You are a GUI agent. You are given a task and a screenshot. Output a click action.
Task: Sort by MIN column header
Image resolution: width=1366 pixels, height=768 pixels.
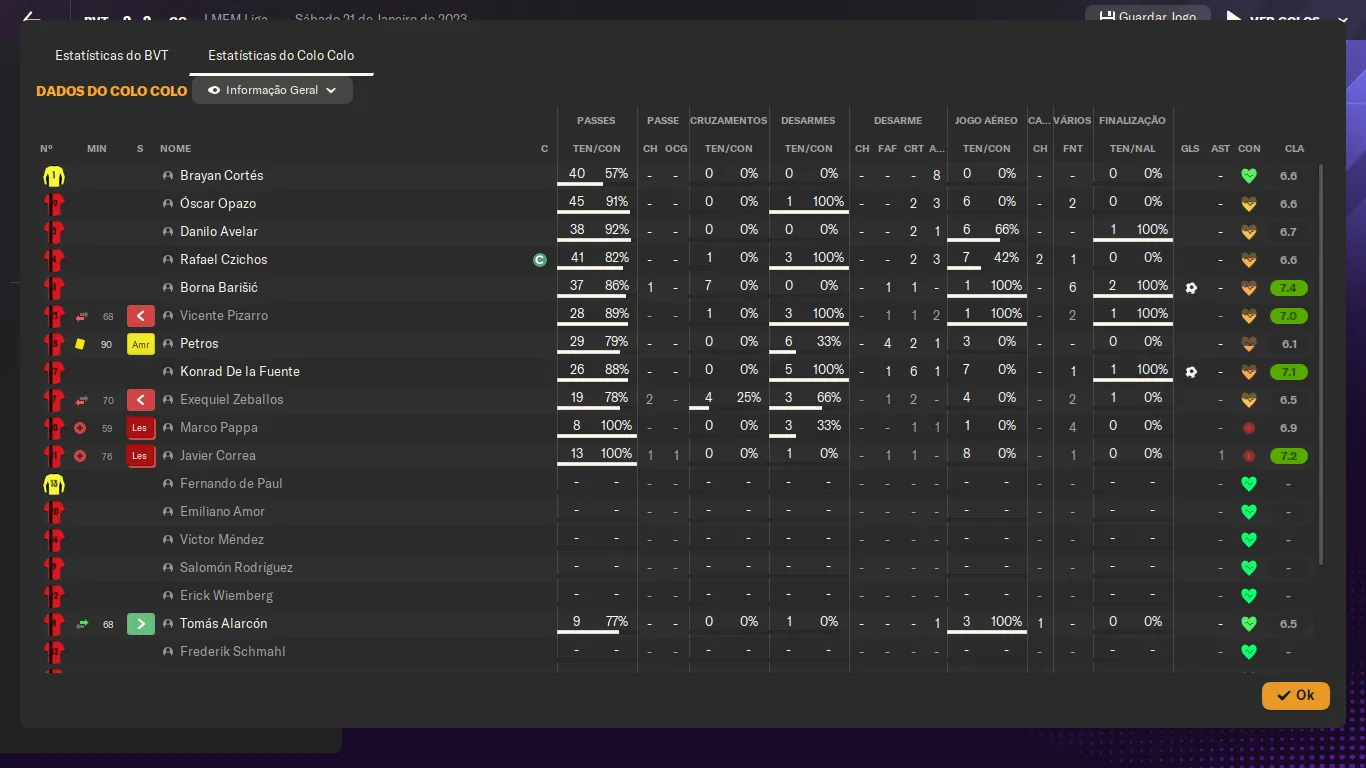[96, 149]
